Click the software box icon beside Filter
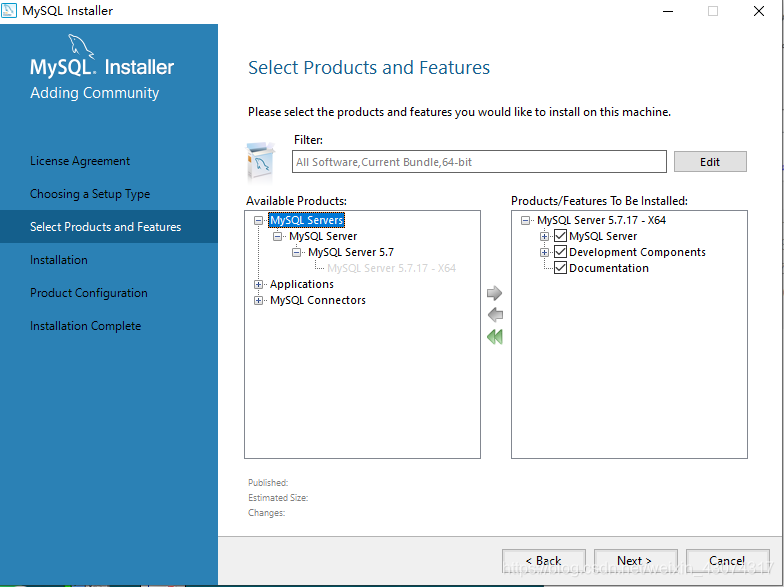The image size is (784, 587). (x=260, y=161)
